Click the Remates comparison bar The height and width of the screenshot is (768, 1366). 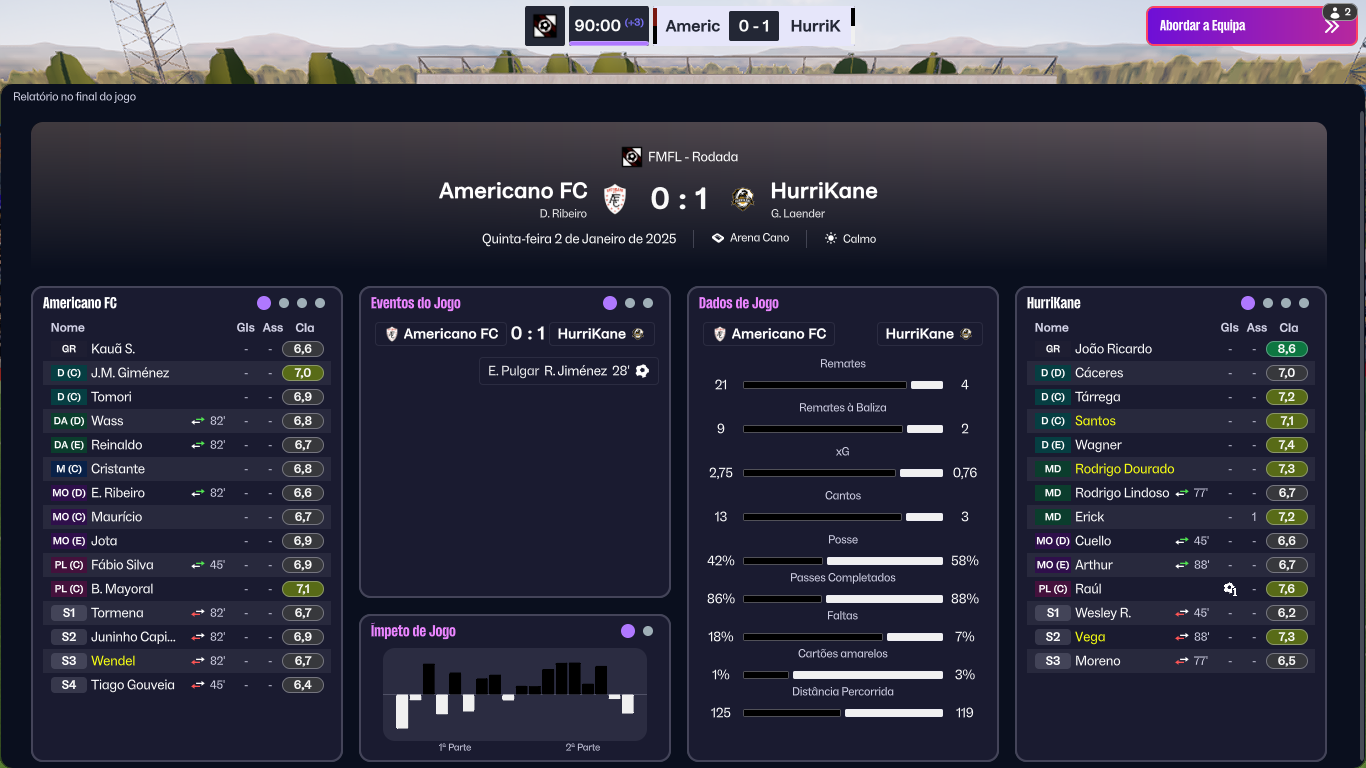843,385
